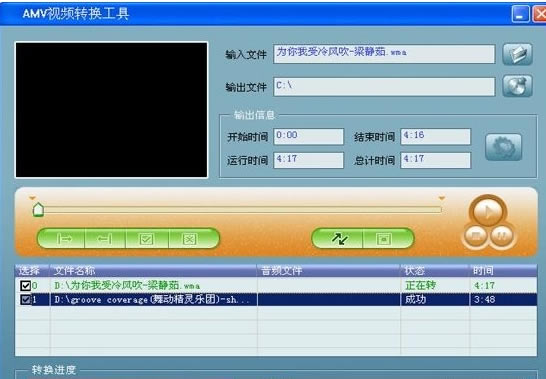Sort by 状态 column header

pos(435,271)
